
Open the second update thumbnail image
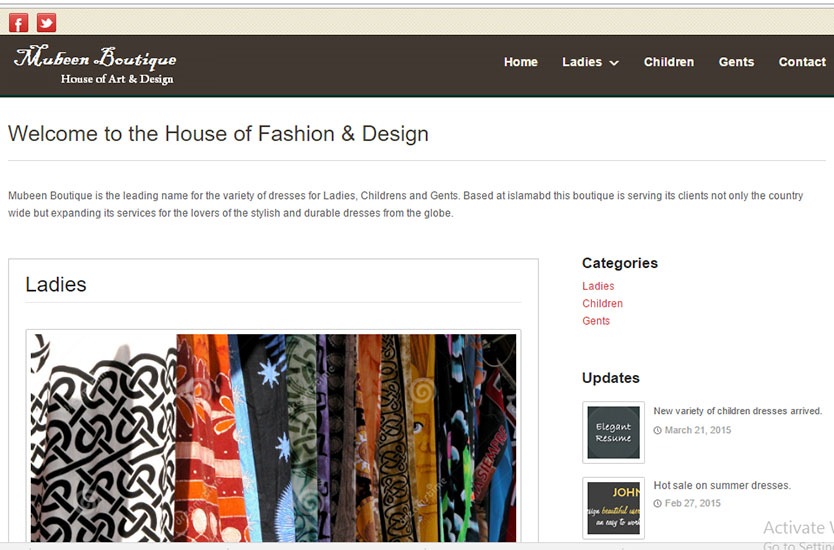613,507
